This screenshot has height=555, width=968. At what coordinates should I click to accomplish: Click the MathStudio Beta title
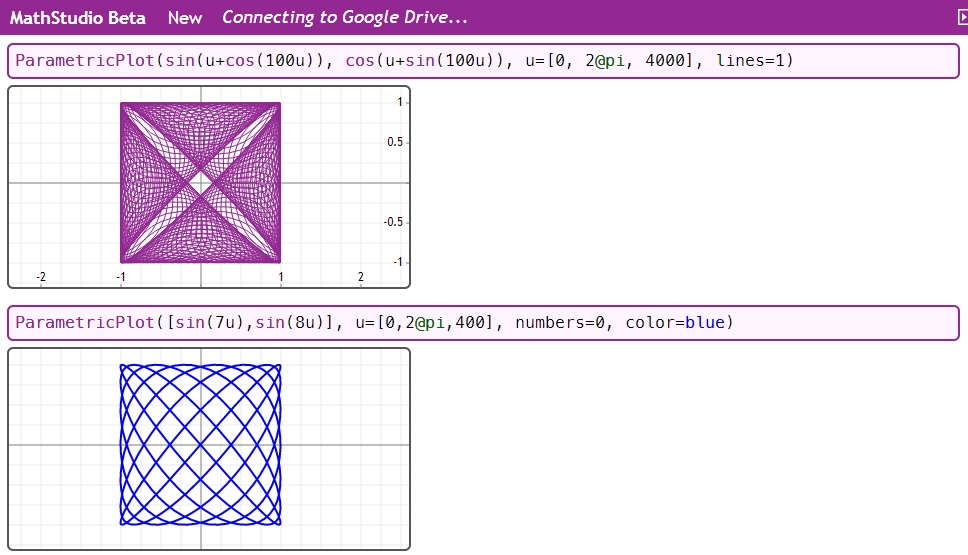tap(78, 18)
